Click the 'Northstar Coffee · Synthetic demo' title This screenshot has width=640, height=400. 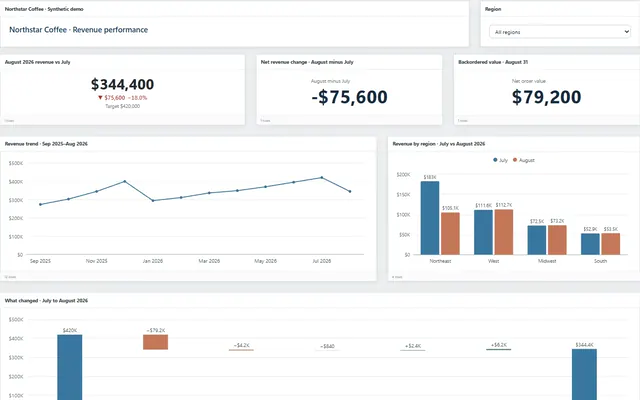tap(44, 9)
